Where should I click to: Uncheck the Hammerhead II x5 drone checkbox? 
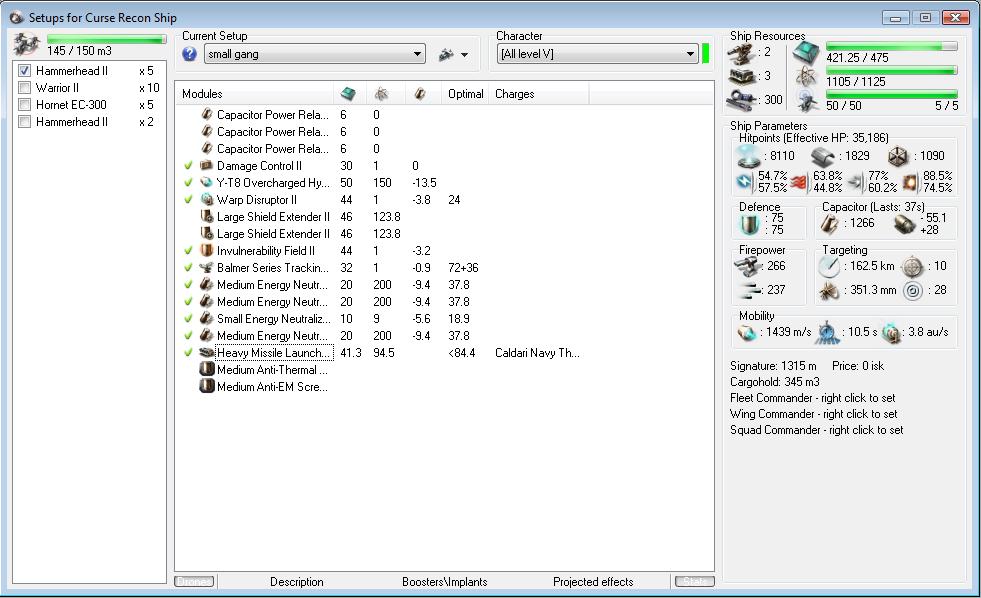coord(24,71)
